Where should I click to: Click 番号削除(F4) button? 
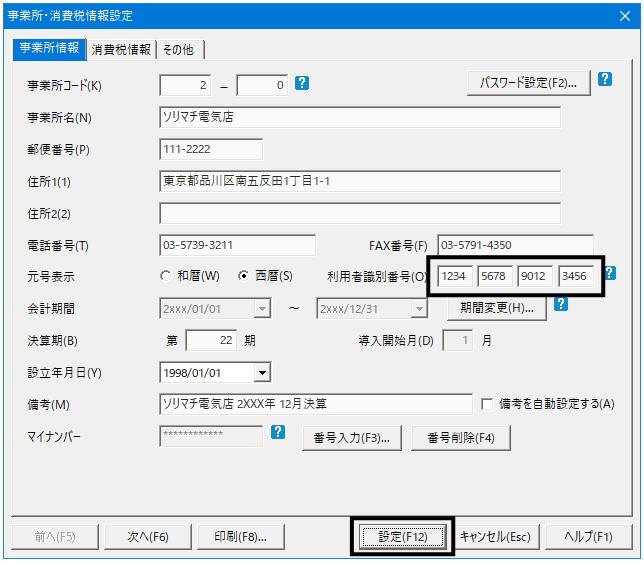point(461,438)
